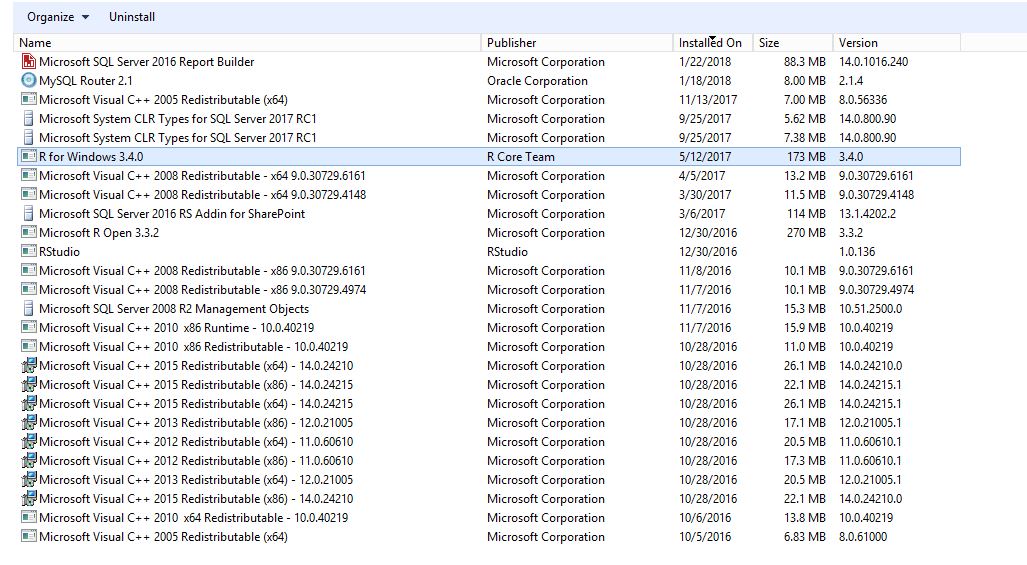Select Visual C++ 2010 x86 Runtime - 10.0.40219 name
This screenshot has height=565, width=1027.
tap(177, 327)
